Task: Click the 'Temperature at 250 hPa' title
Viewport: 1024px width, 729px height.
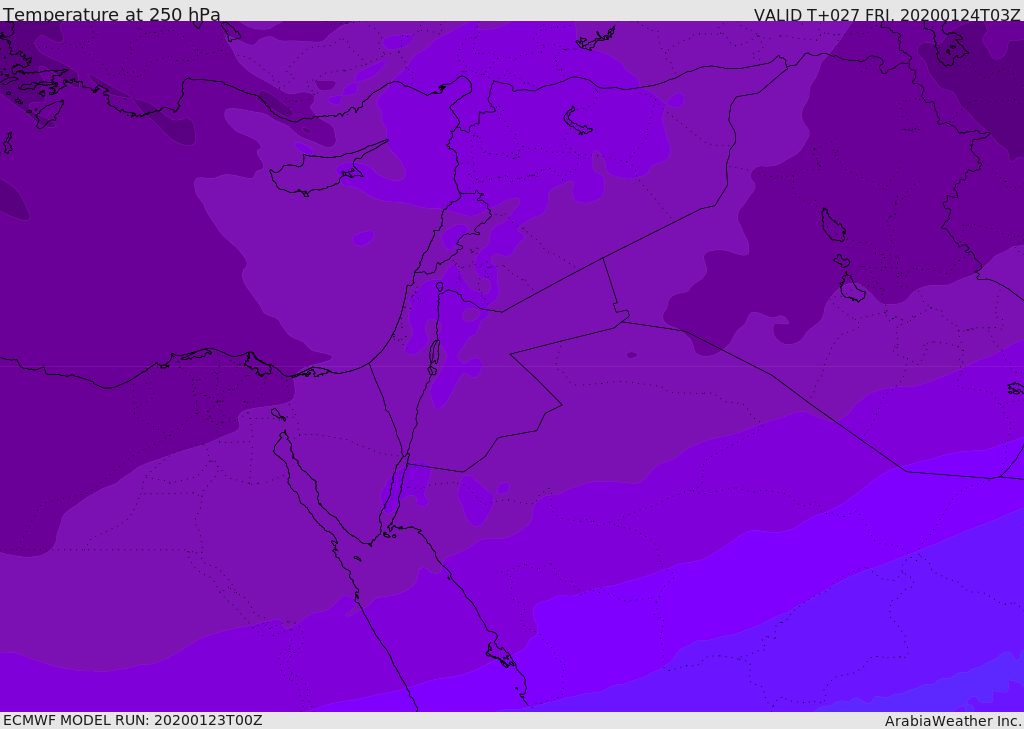Action: [x=112, y=14]
